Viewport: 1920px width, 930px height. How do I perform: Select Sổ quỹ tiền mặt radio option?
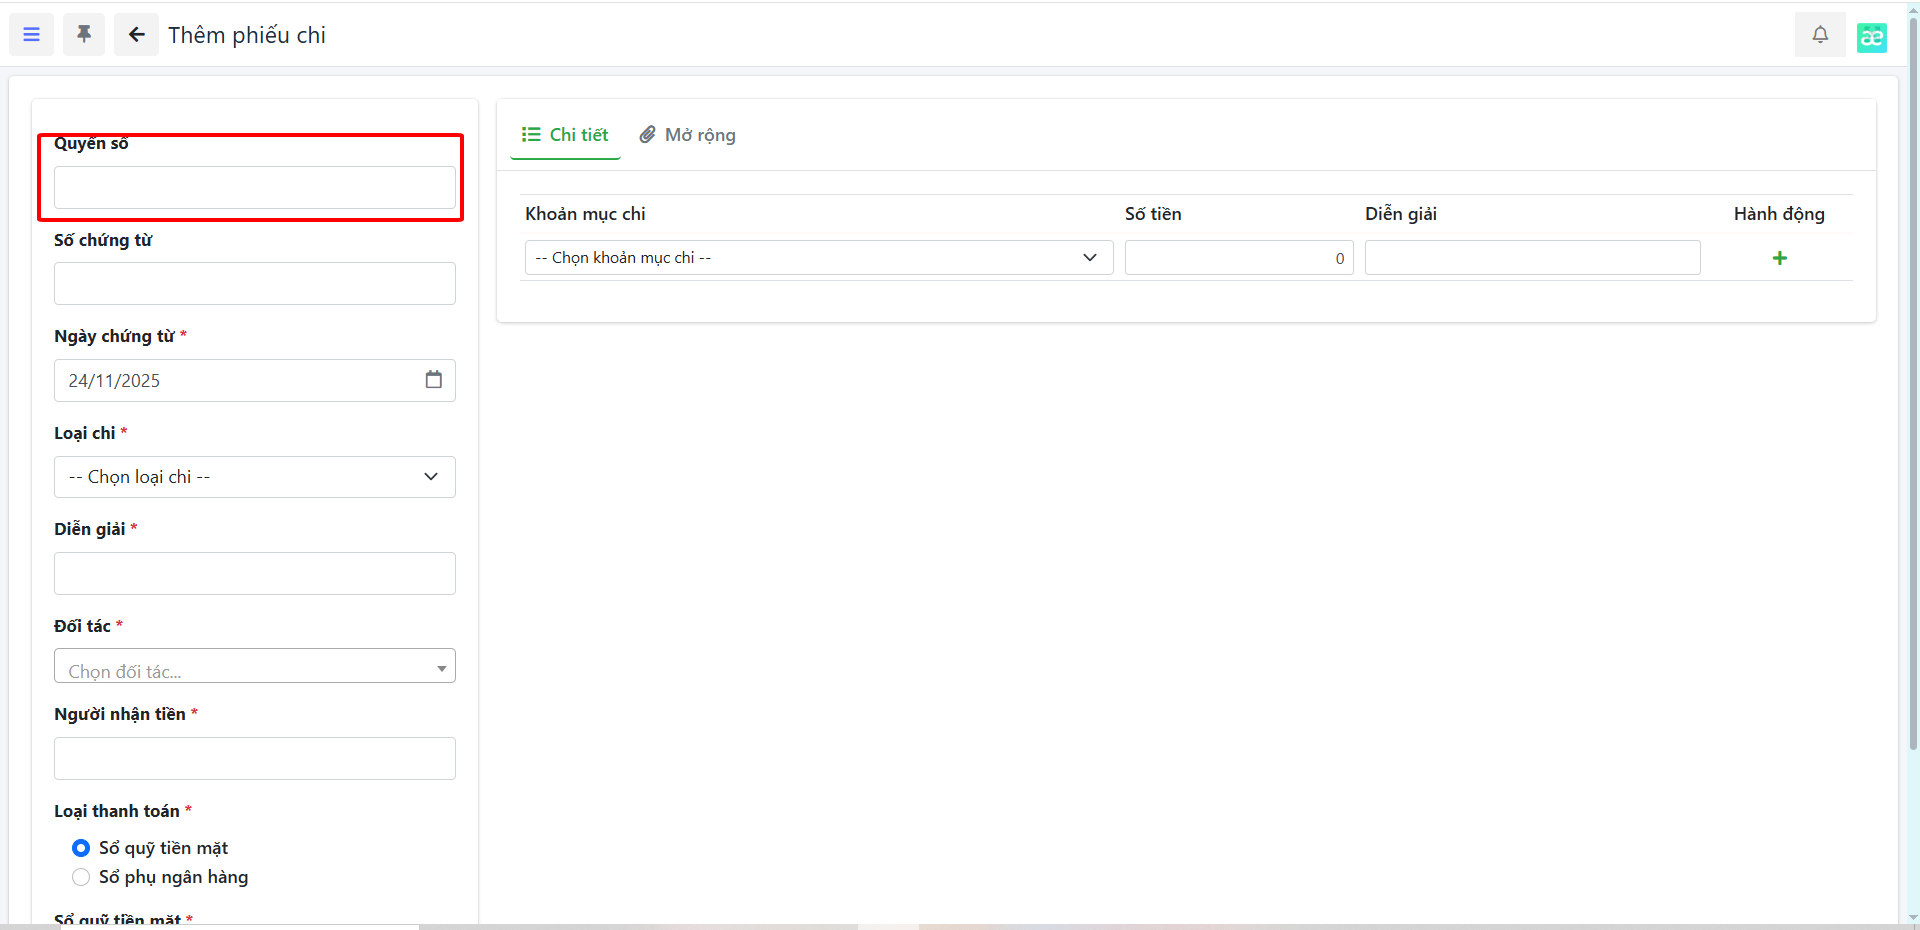(81, 848)
